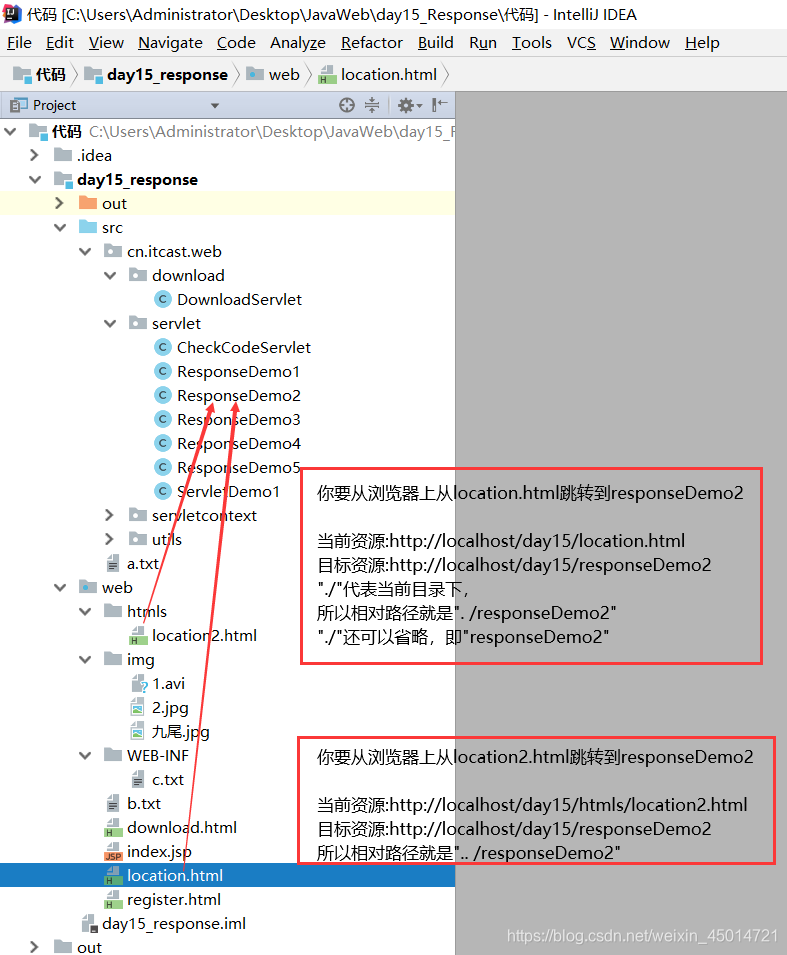This screenshot has width=787, height=955.
Task: Expand the orange out folder
Action: click(60, 203)
